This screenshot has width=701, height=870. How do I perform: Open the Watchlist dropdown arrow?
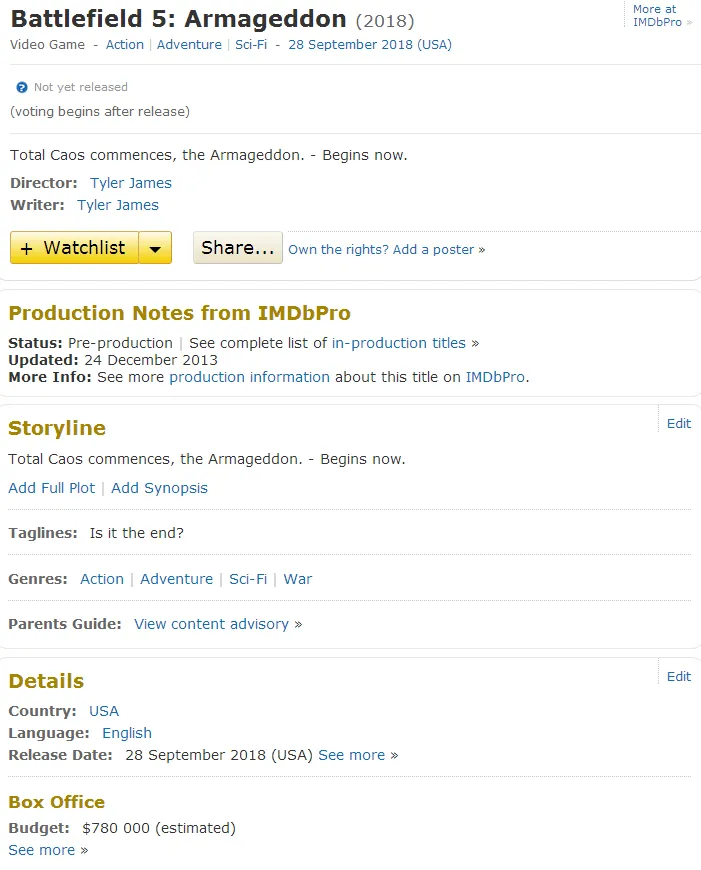pyautogui.click(x=155, y=248)
